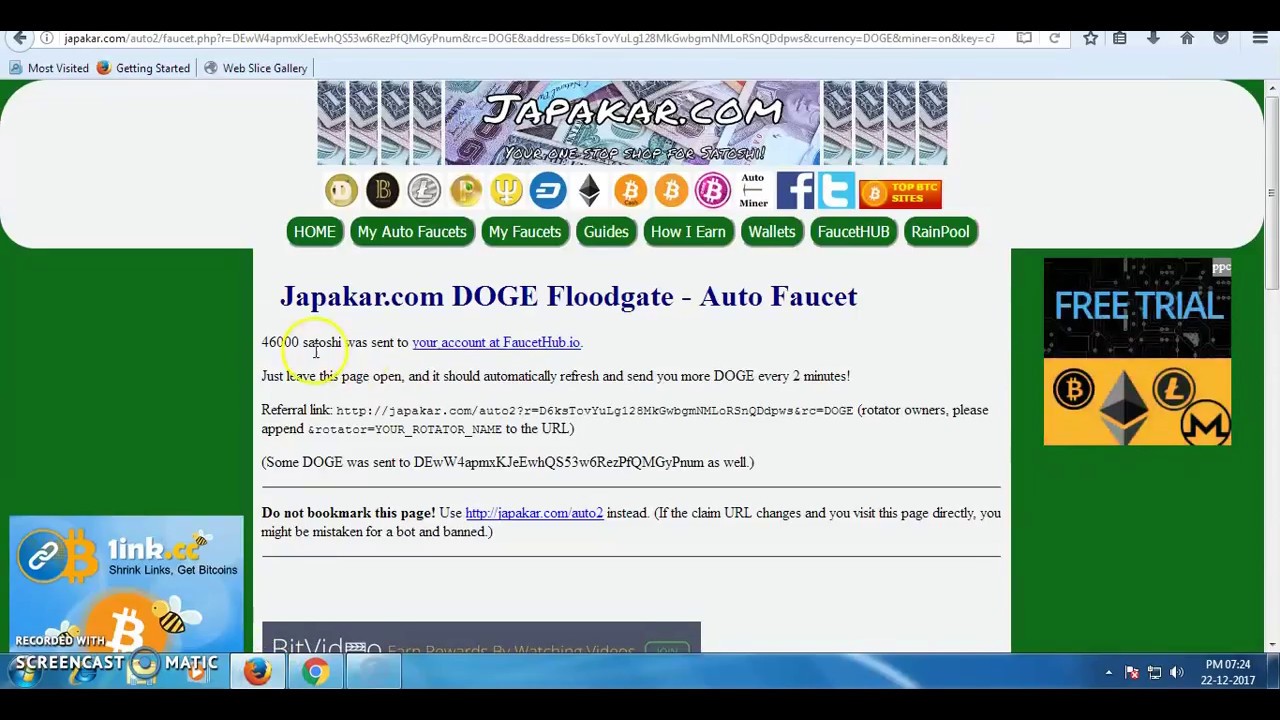1280x720 pixels.
Task: Open the network status tray icon
Action: click(1155, 673)
